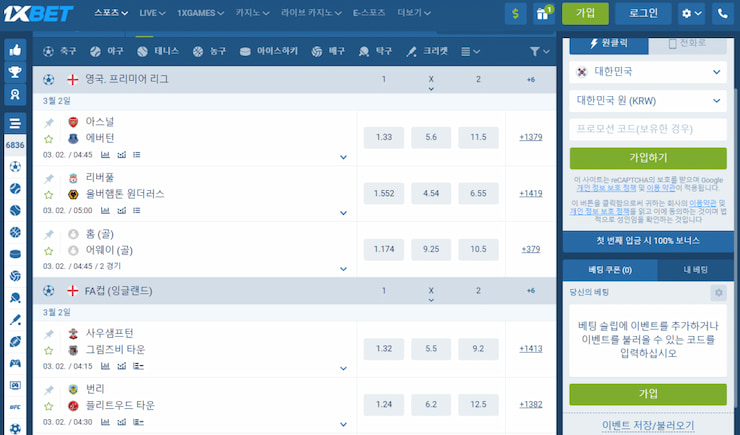
Task: Click the 1XBET logo
Action: click(x=38, y=14)
